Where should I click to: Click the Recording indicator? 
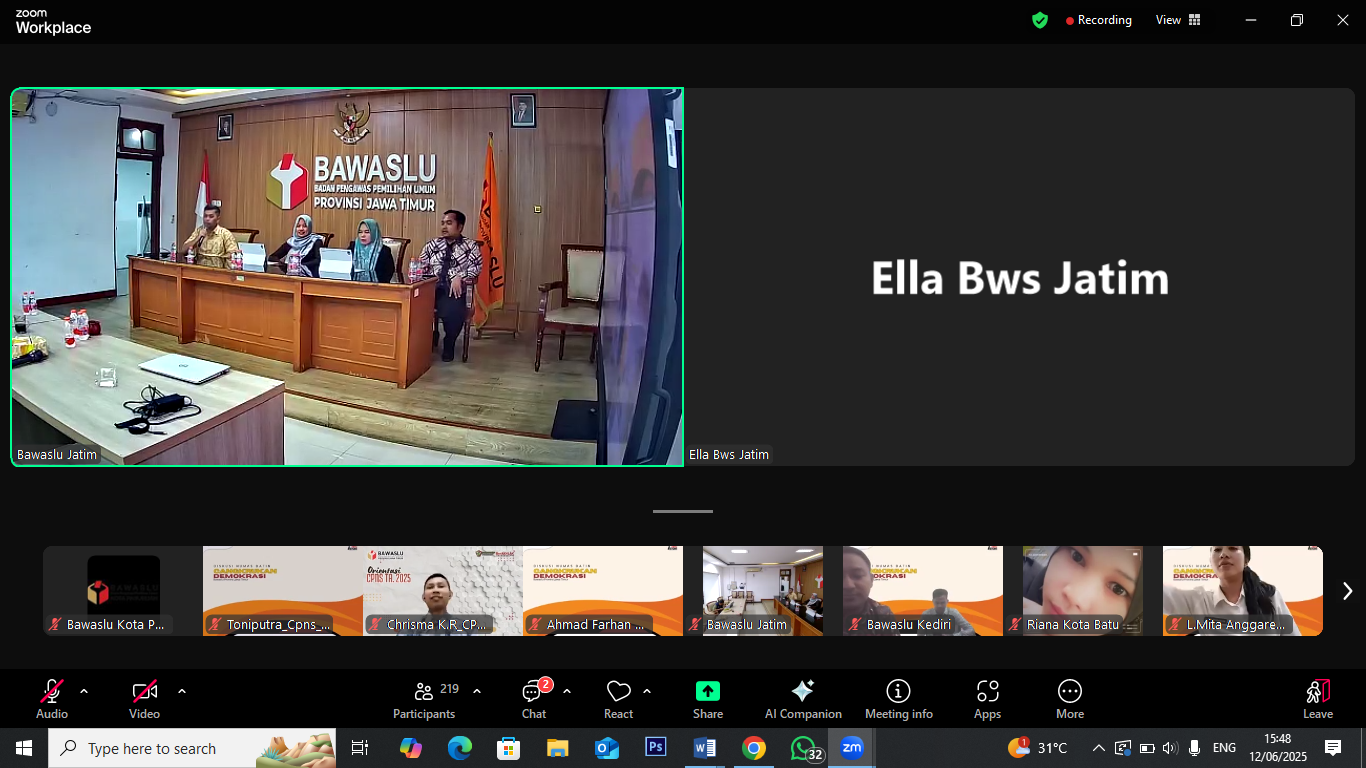[x=1098, y=20]
